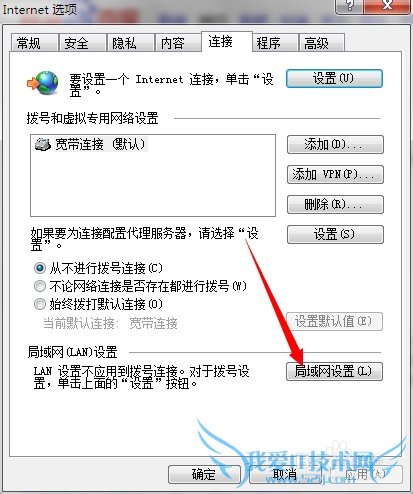Click the 设置(U) button
Screen dimensions: 413x494
coord(334,78)
